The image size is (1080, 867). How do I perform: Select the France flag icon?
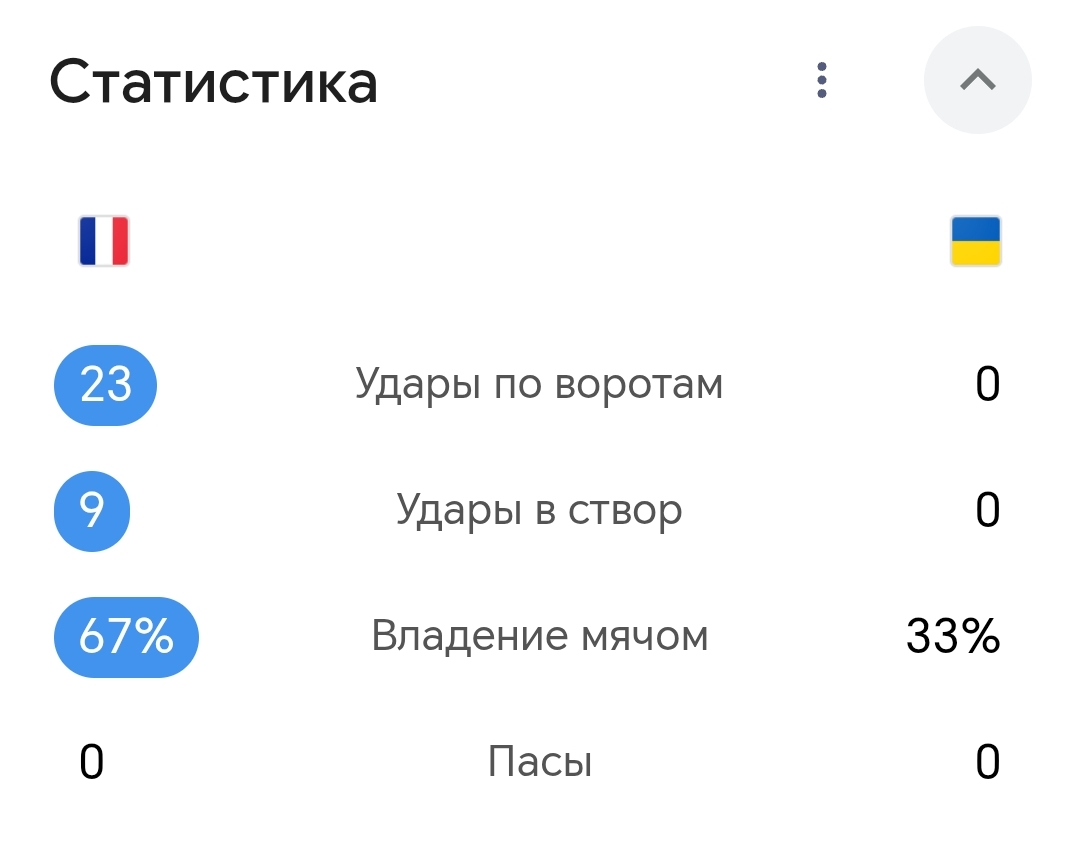[x=104, y=241]
